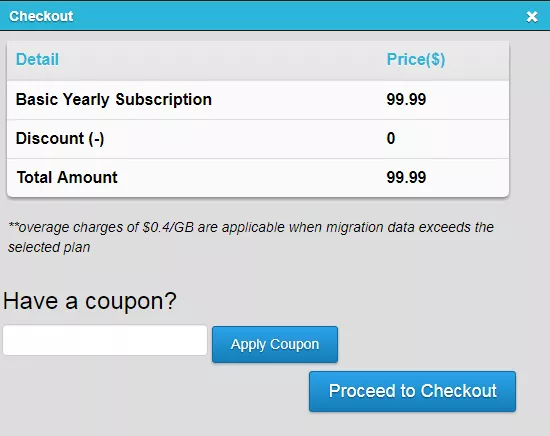550x436 pixels.
Task: Click the Apply Coupon button
Action: (275, 344)
